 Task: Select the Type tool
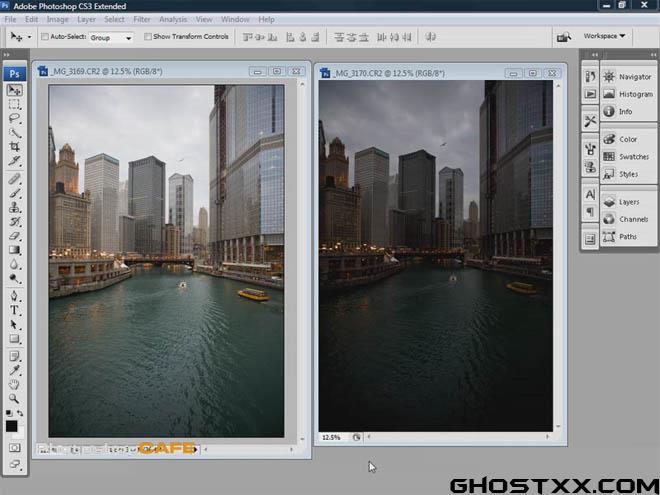coord(14,311)
